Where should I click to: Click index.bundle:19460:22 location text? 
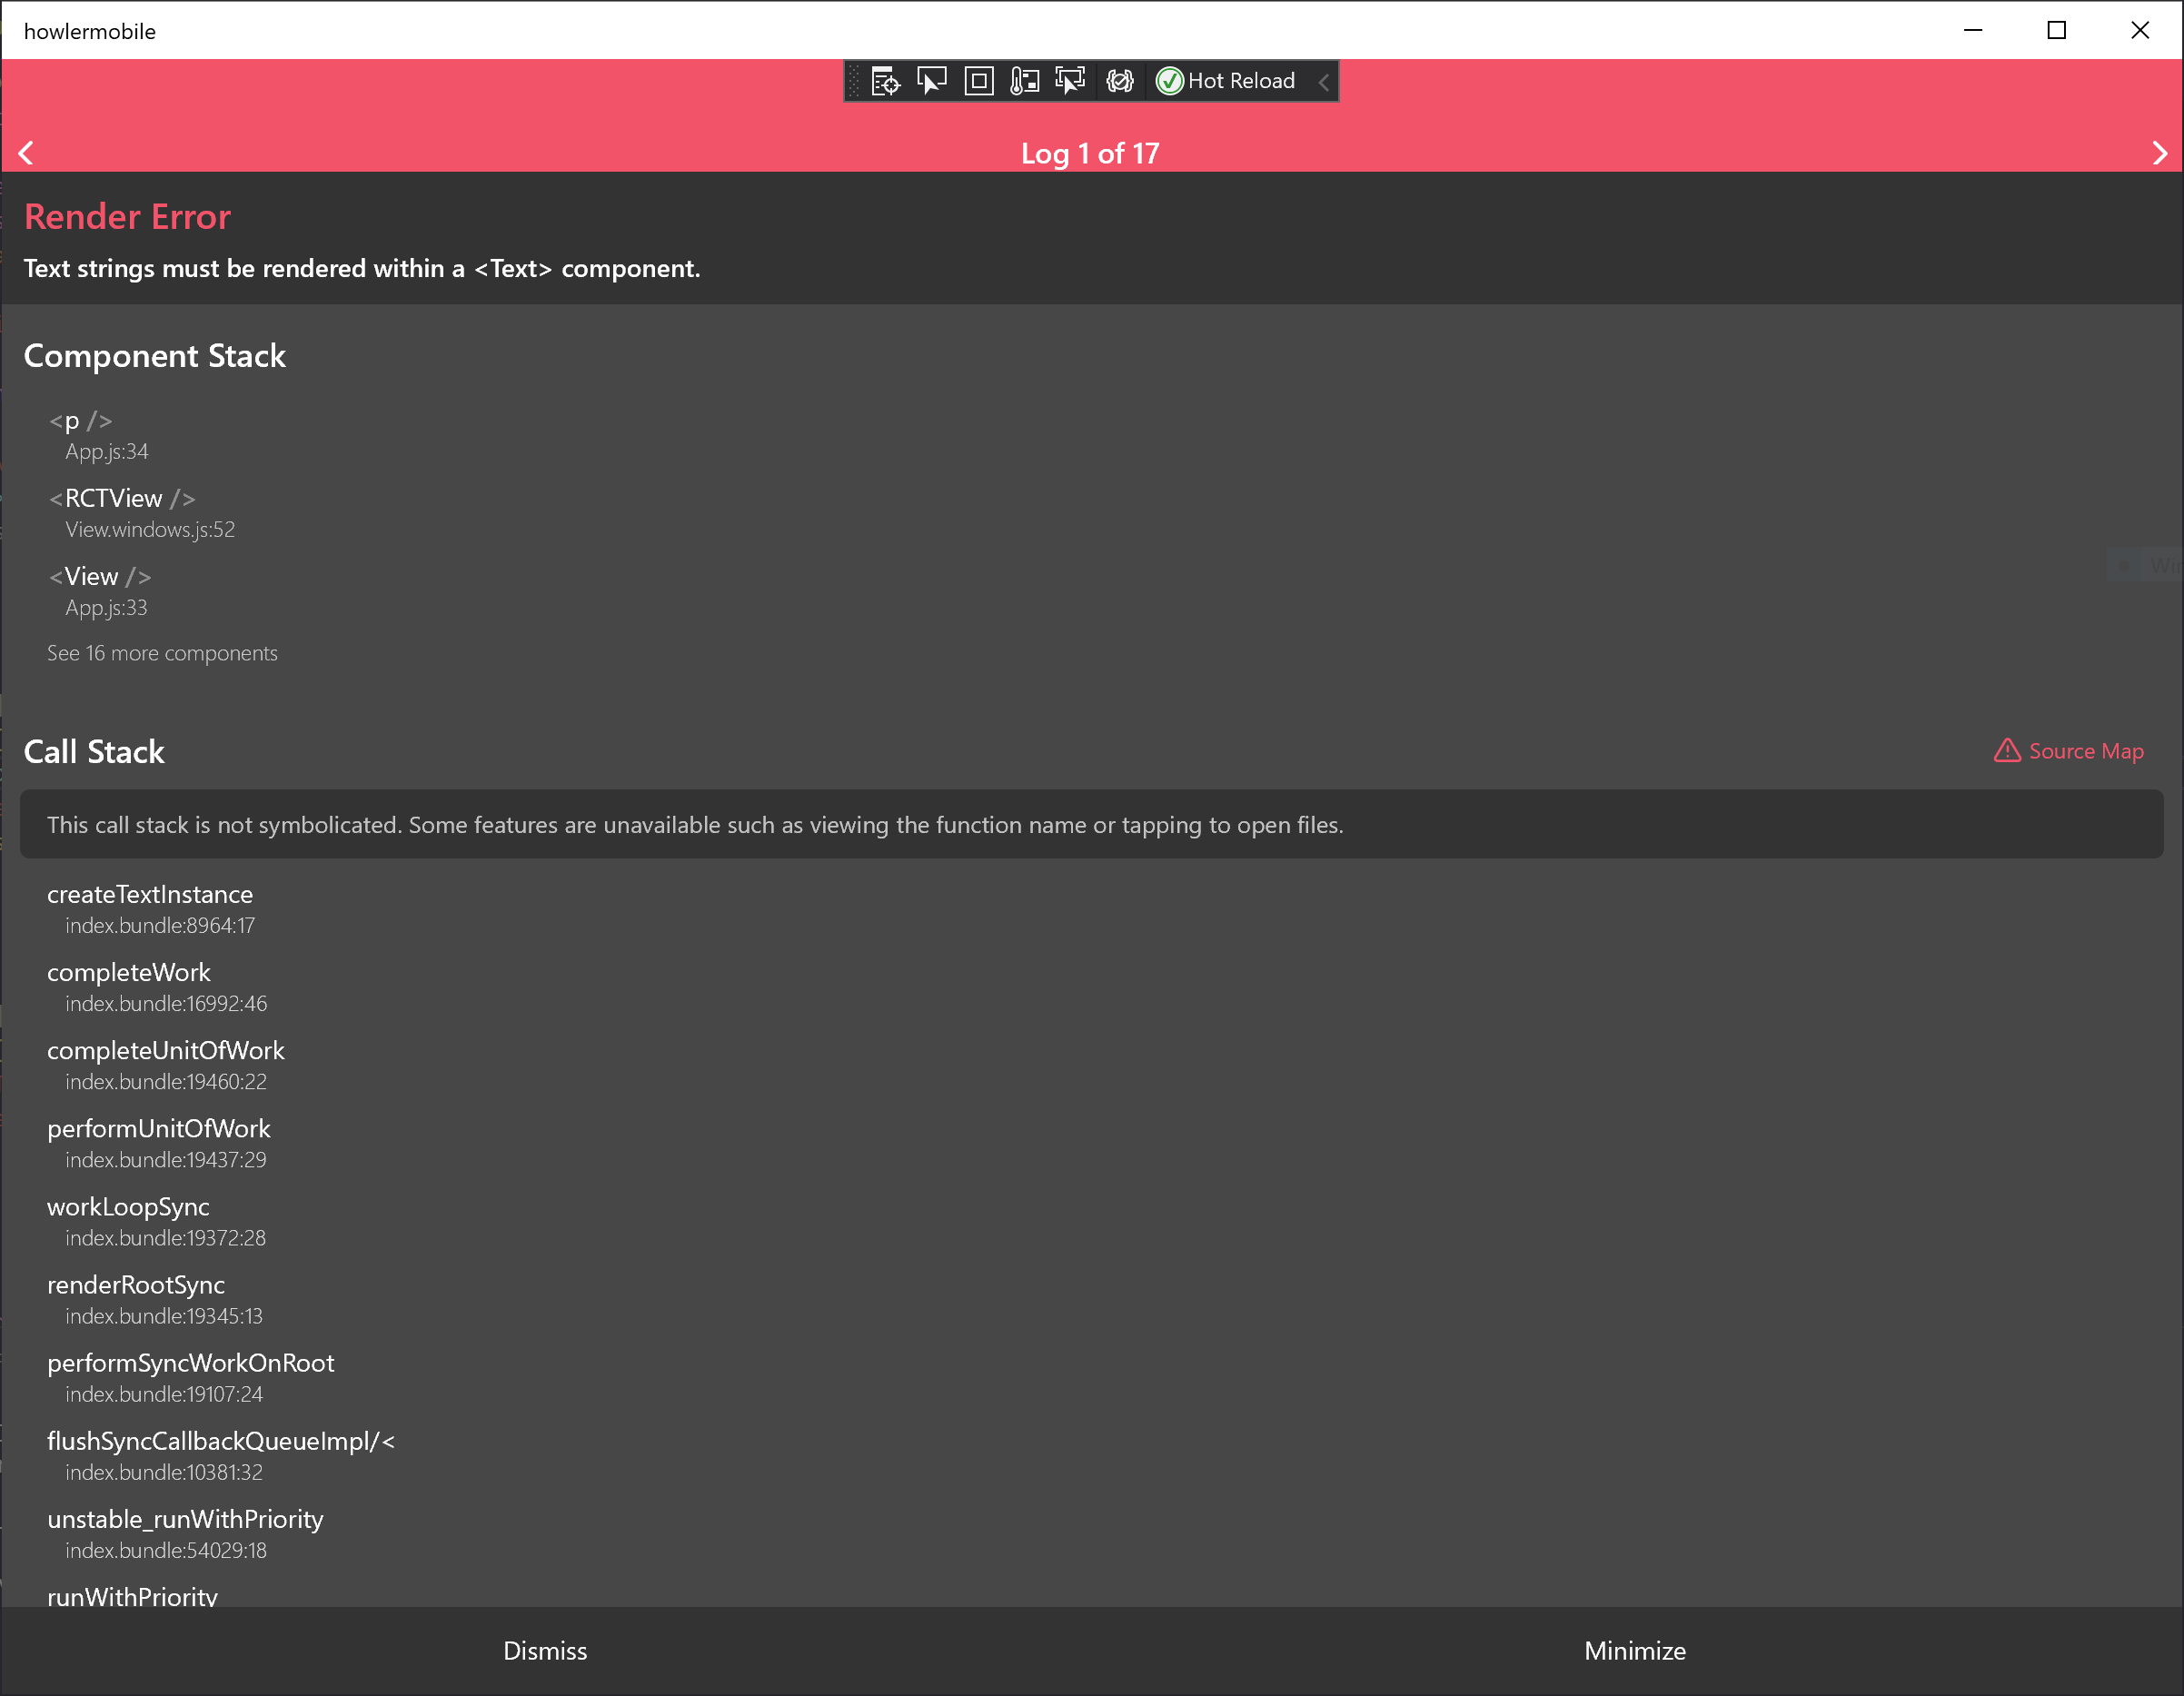[x=166, y=1082]
